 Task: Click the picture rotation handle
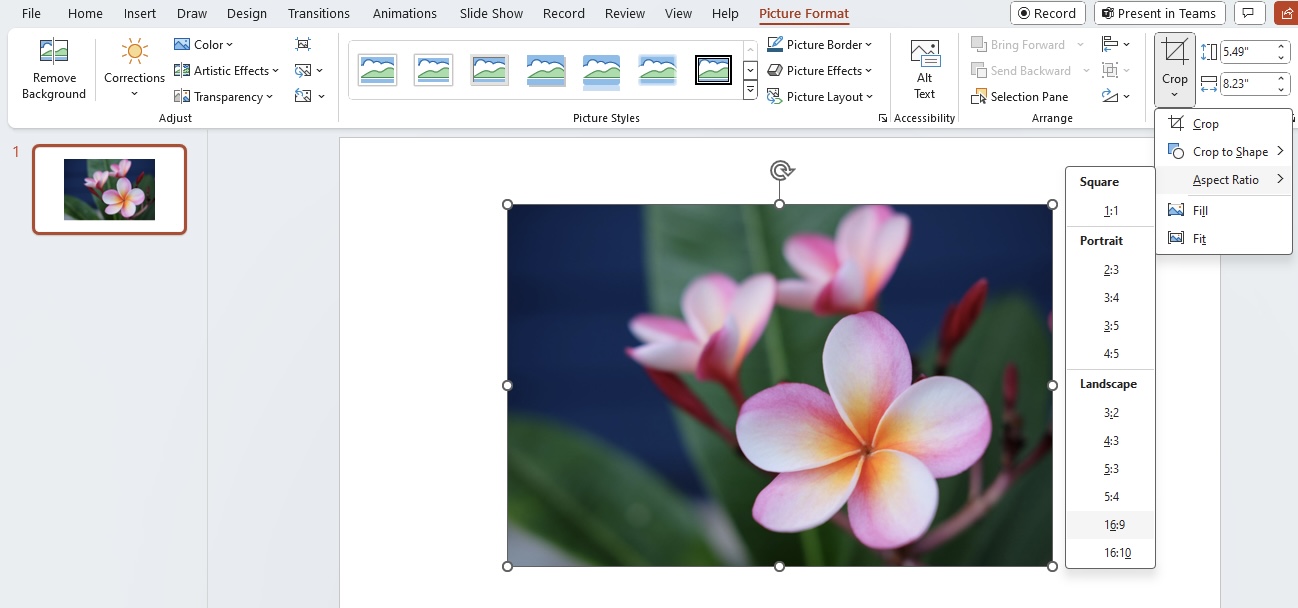tap(781, 170)
